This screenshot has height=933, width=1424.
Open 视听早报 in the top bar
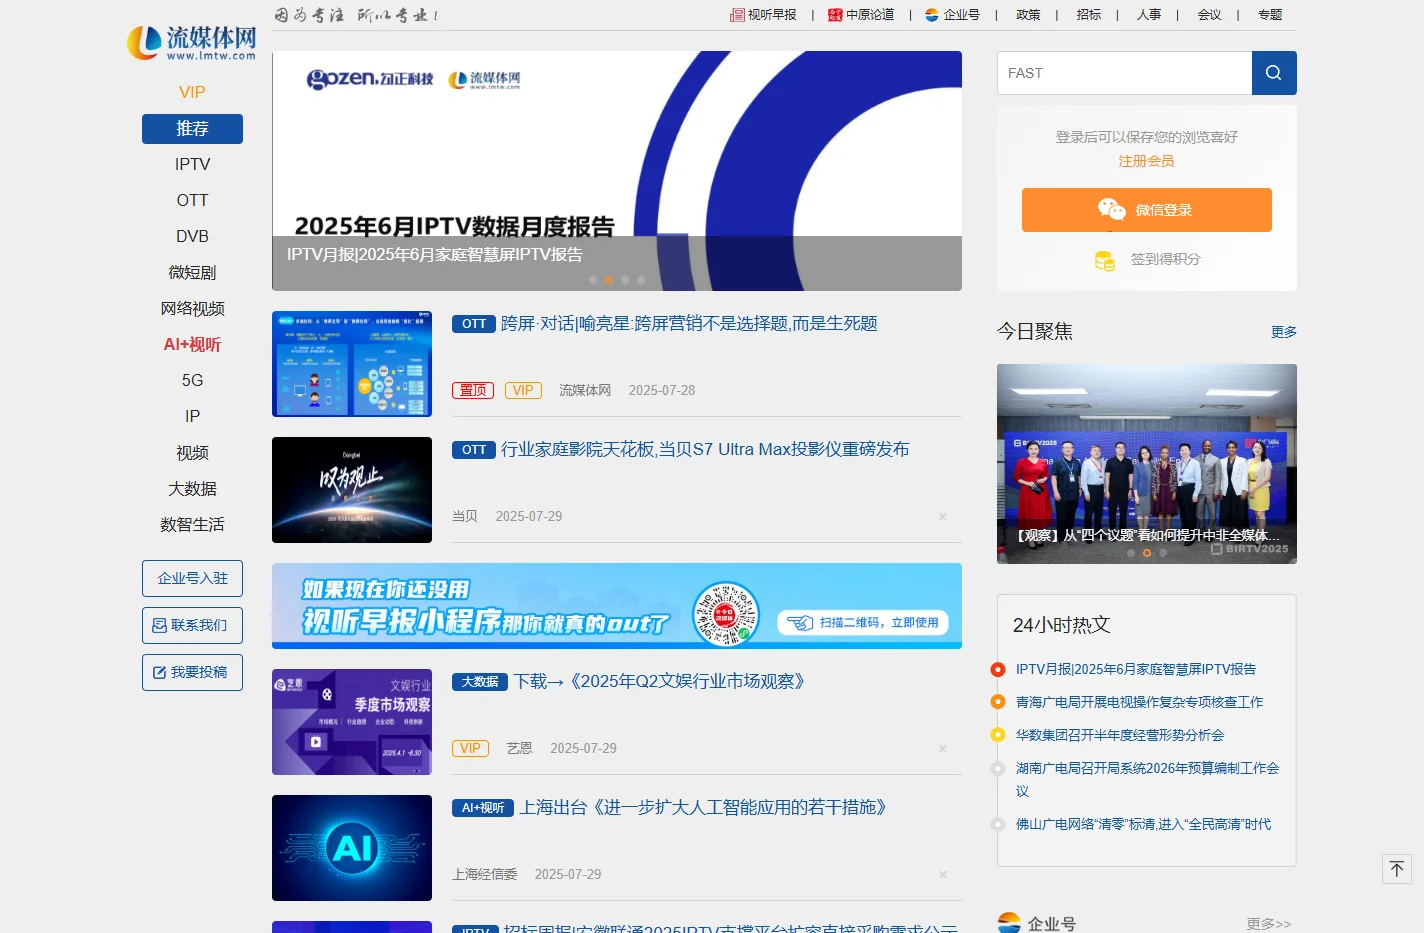click(764, 15)
